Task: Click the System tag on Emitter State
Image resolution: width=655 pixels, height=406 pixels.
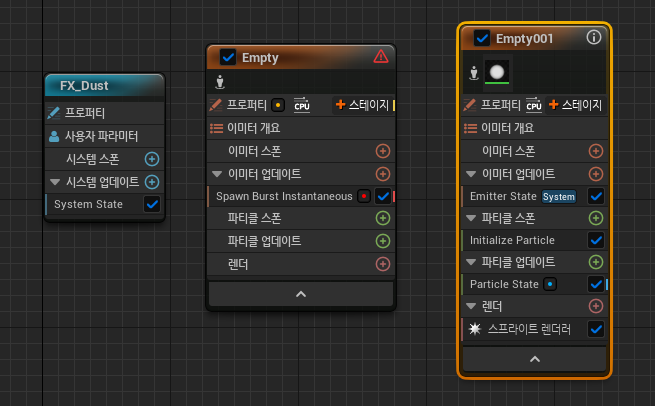Action: pos(559,196)
